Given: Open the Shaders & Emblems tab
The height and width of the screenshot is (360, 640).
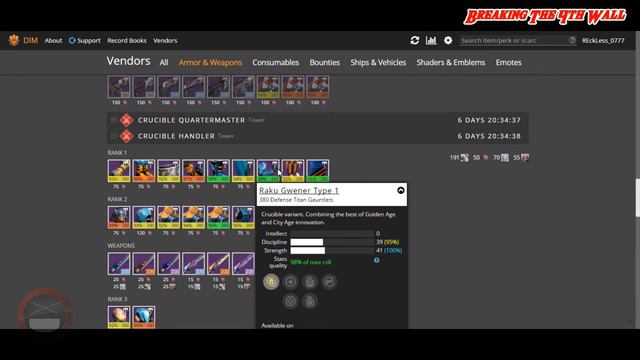Looking at the screenshot, I should tap(451, 62).
